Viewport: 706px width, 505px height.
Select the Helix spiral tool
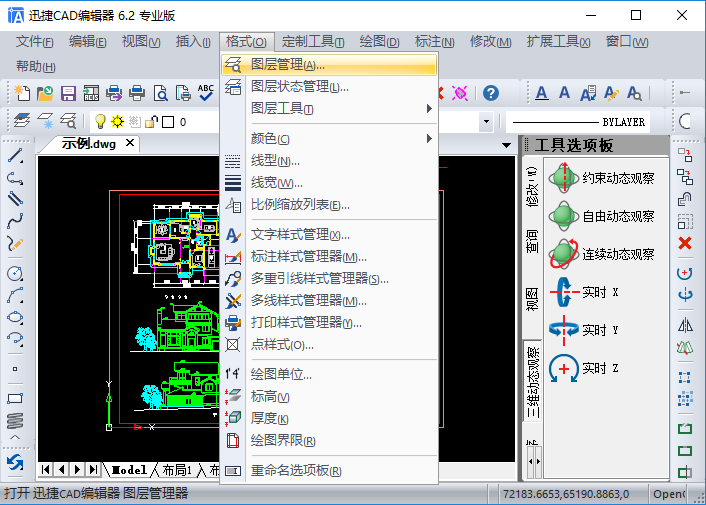15,420
